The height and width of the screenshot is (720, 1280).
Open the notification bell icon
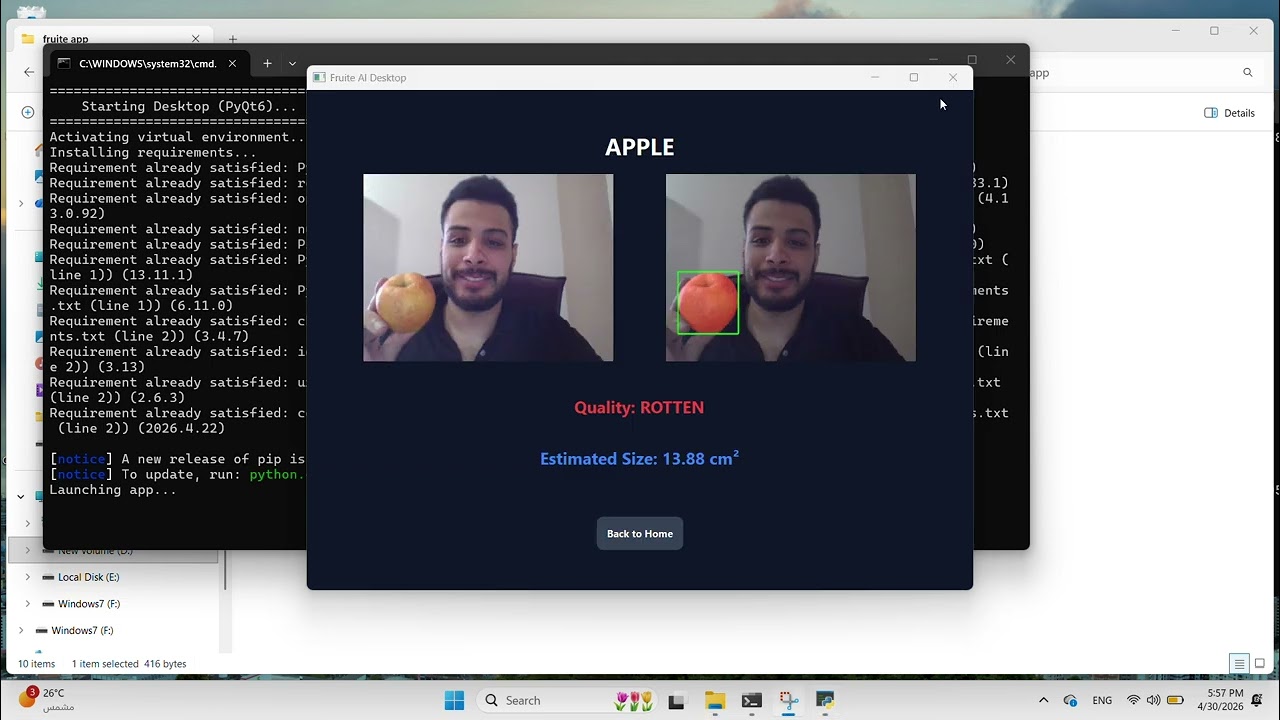click(x=1257, y=700)
